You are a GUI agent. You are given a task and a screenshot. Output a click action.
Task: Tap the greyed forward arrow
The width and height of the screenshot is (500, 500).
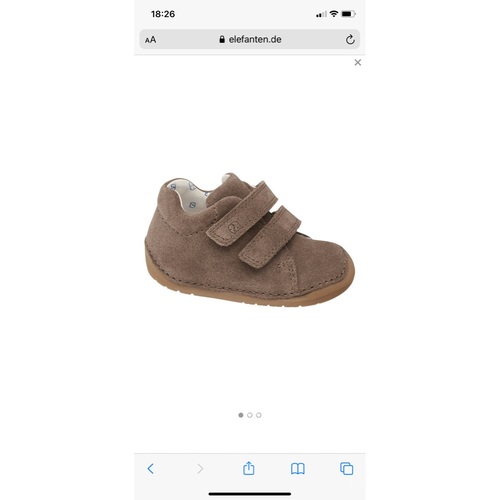tap(200, 469)
